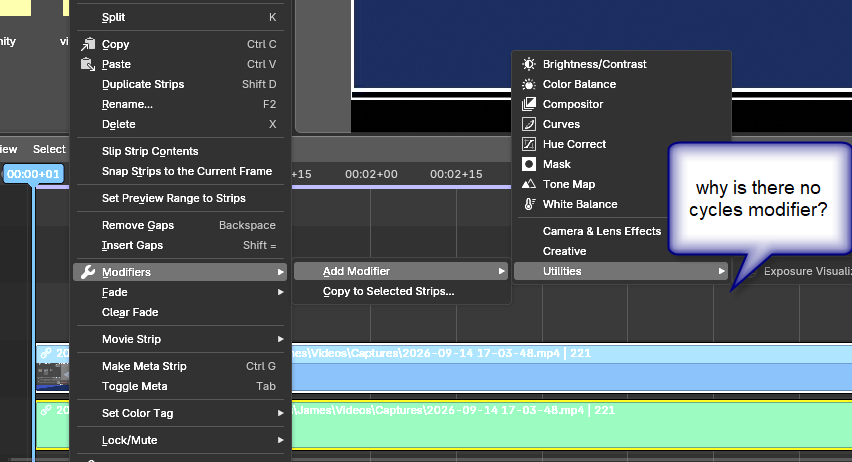Expand the Add Modifier submenu arrow
This screenshot has width=852, height=462.
tap(502, 271)
